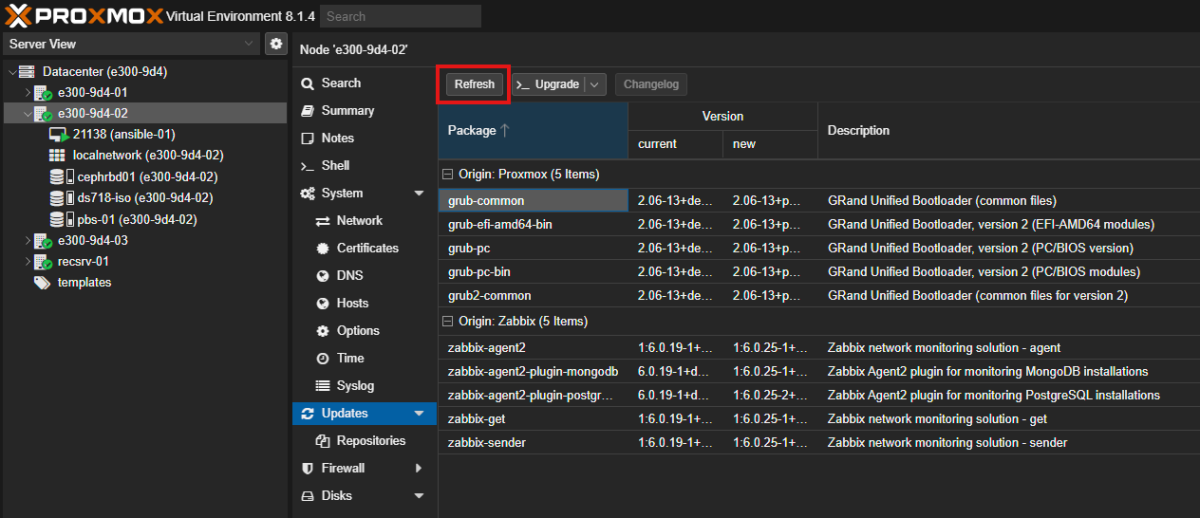1200x518 pixels.
Task: Expand the e300-9d4-03 tree node
Action: (27, 241)
